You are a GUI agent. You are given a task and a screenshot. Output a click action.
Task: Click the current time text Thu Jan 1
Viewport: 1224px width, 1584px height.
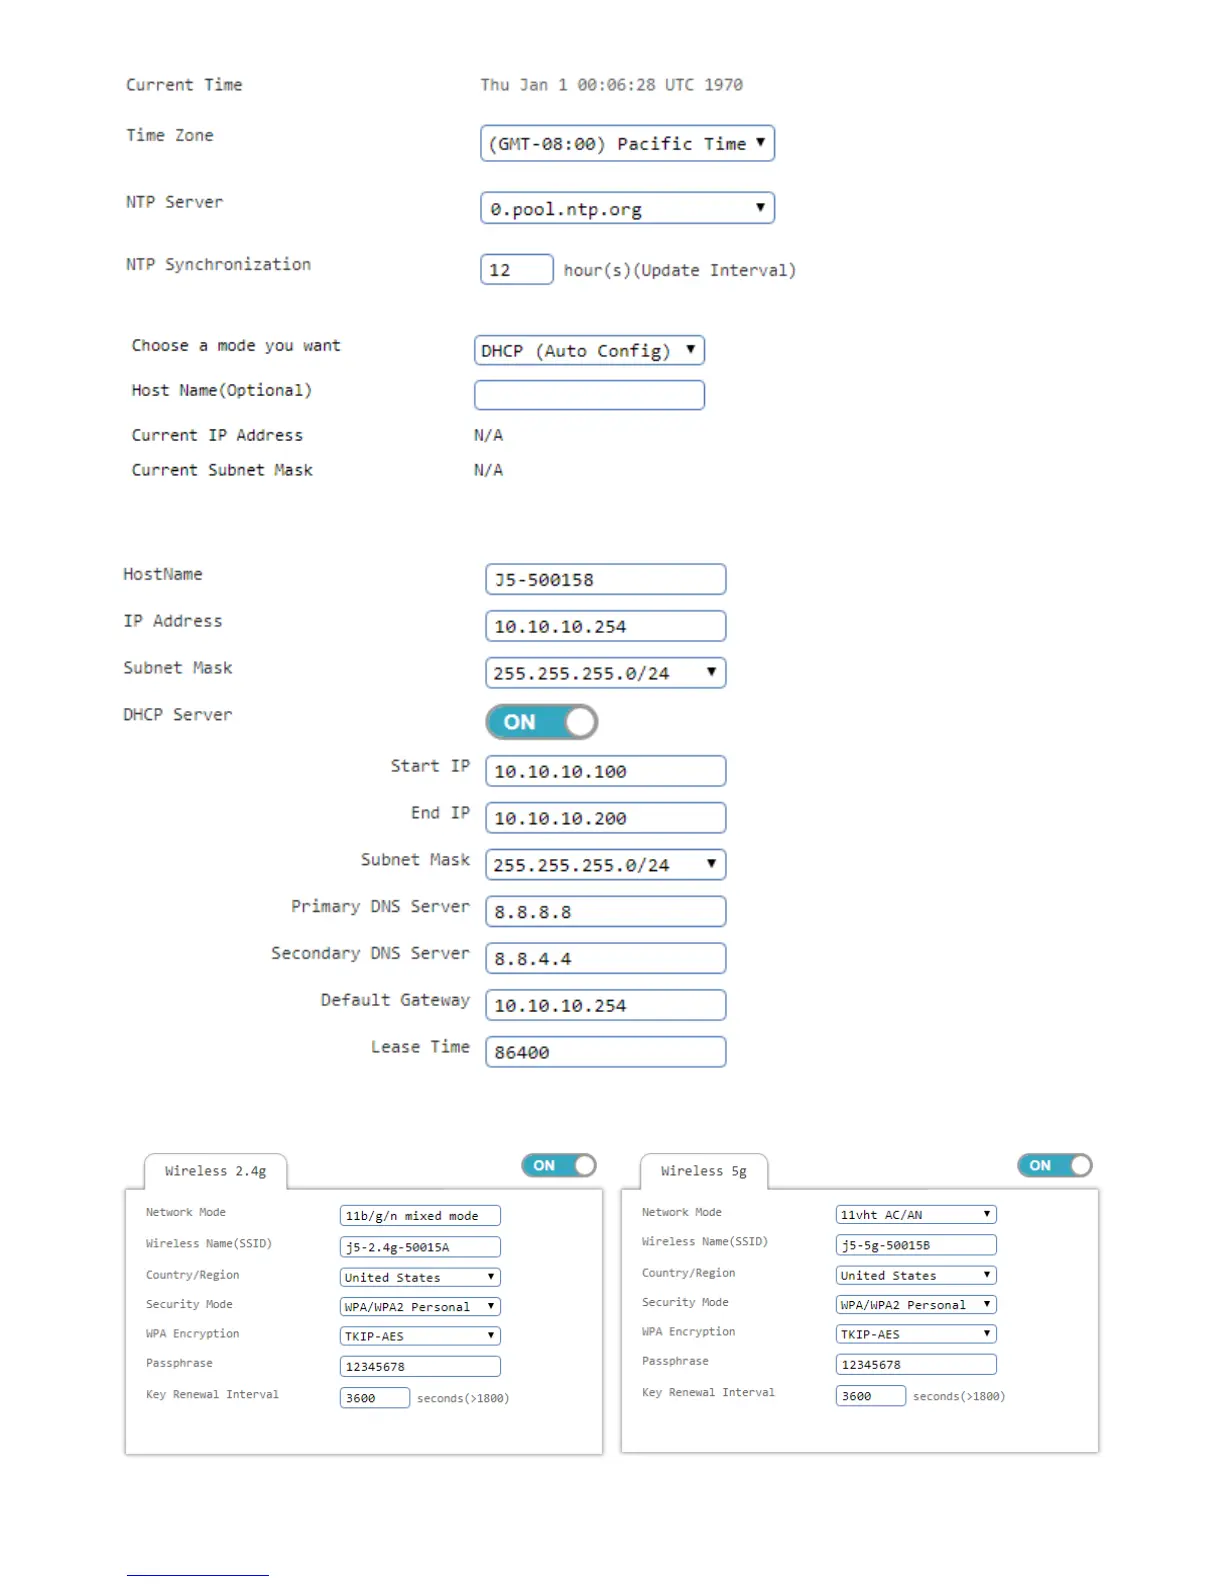611,85
